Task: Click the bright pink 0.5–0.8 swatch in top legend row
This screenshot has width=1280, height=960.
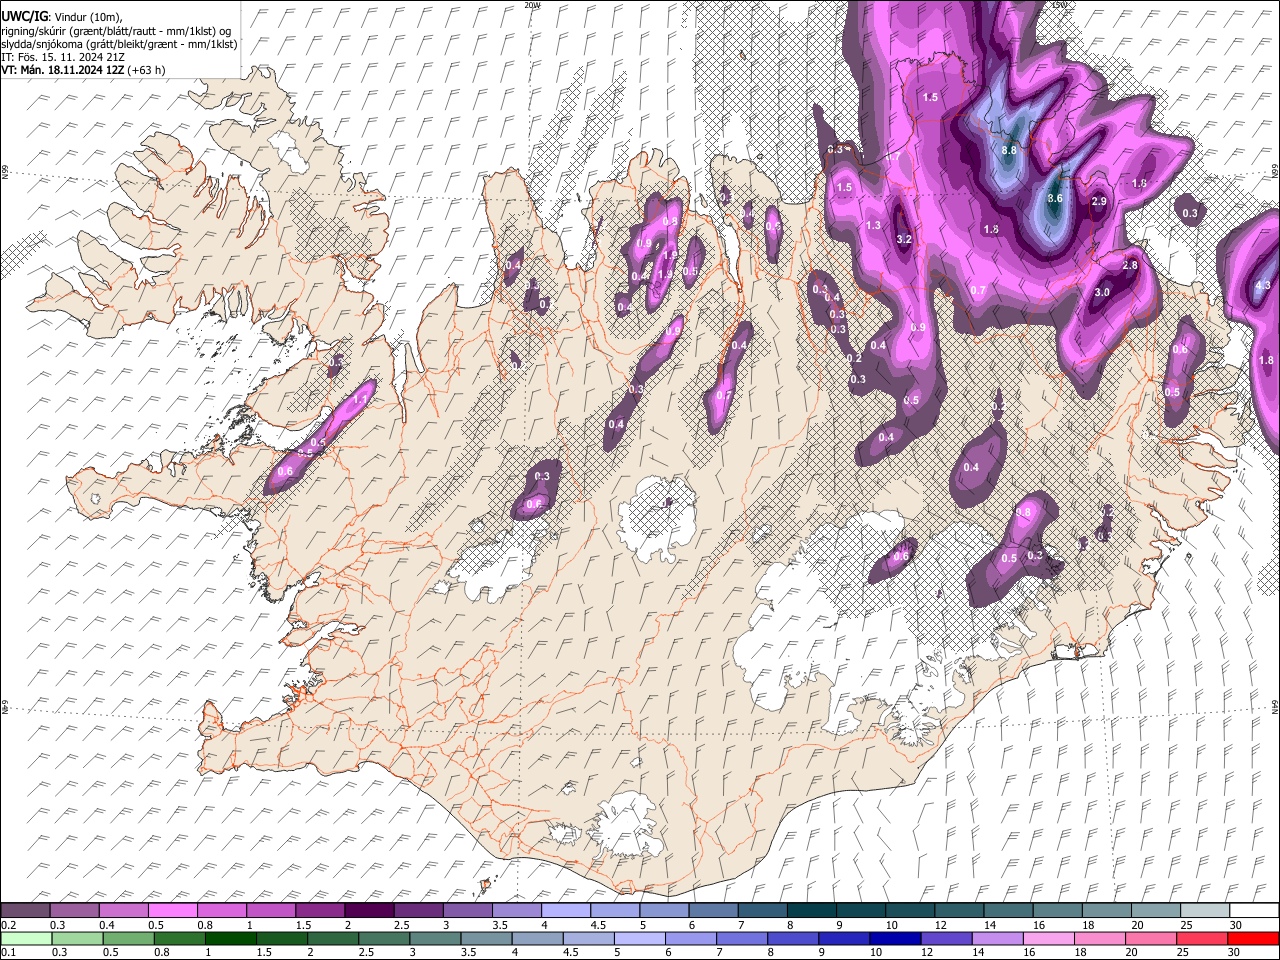Action: 173,911
